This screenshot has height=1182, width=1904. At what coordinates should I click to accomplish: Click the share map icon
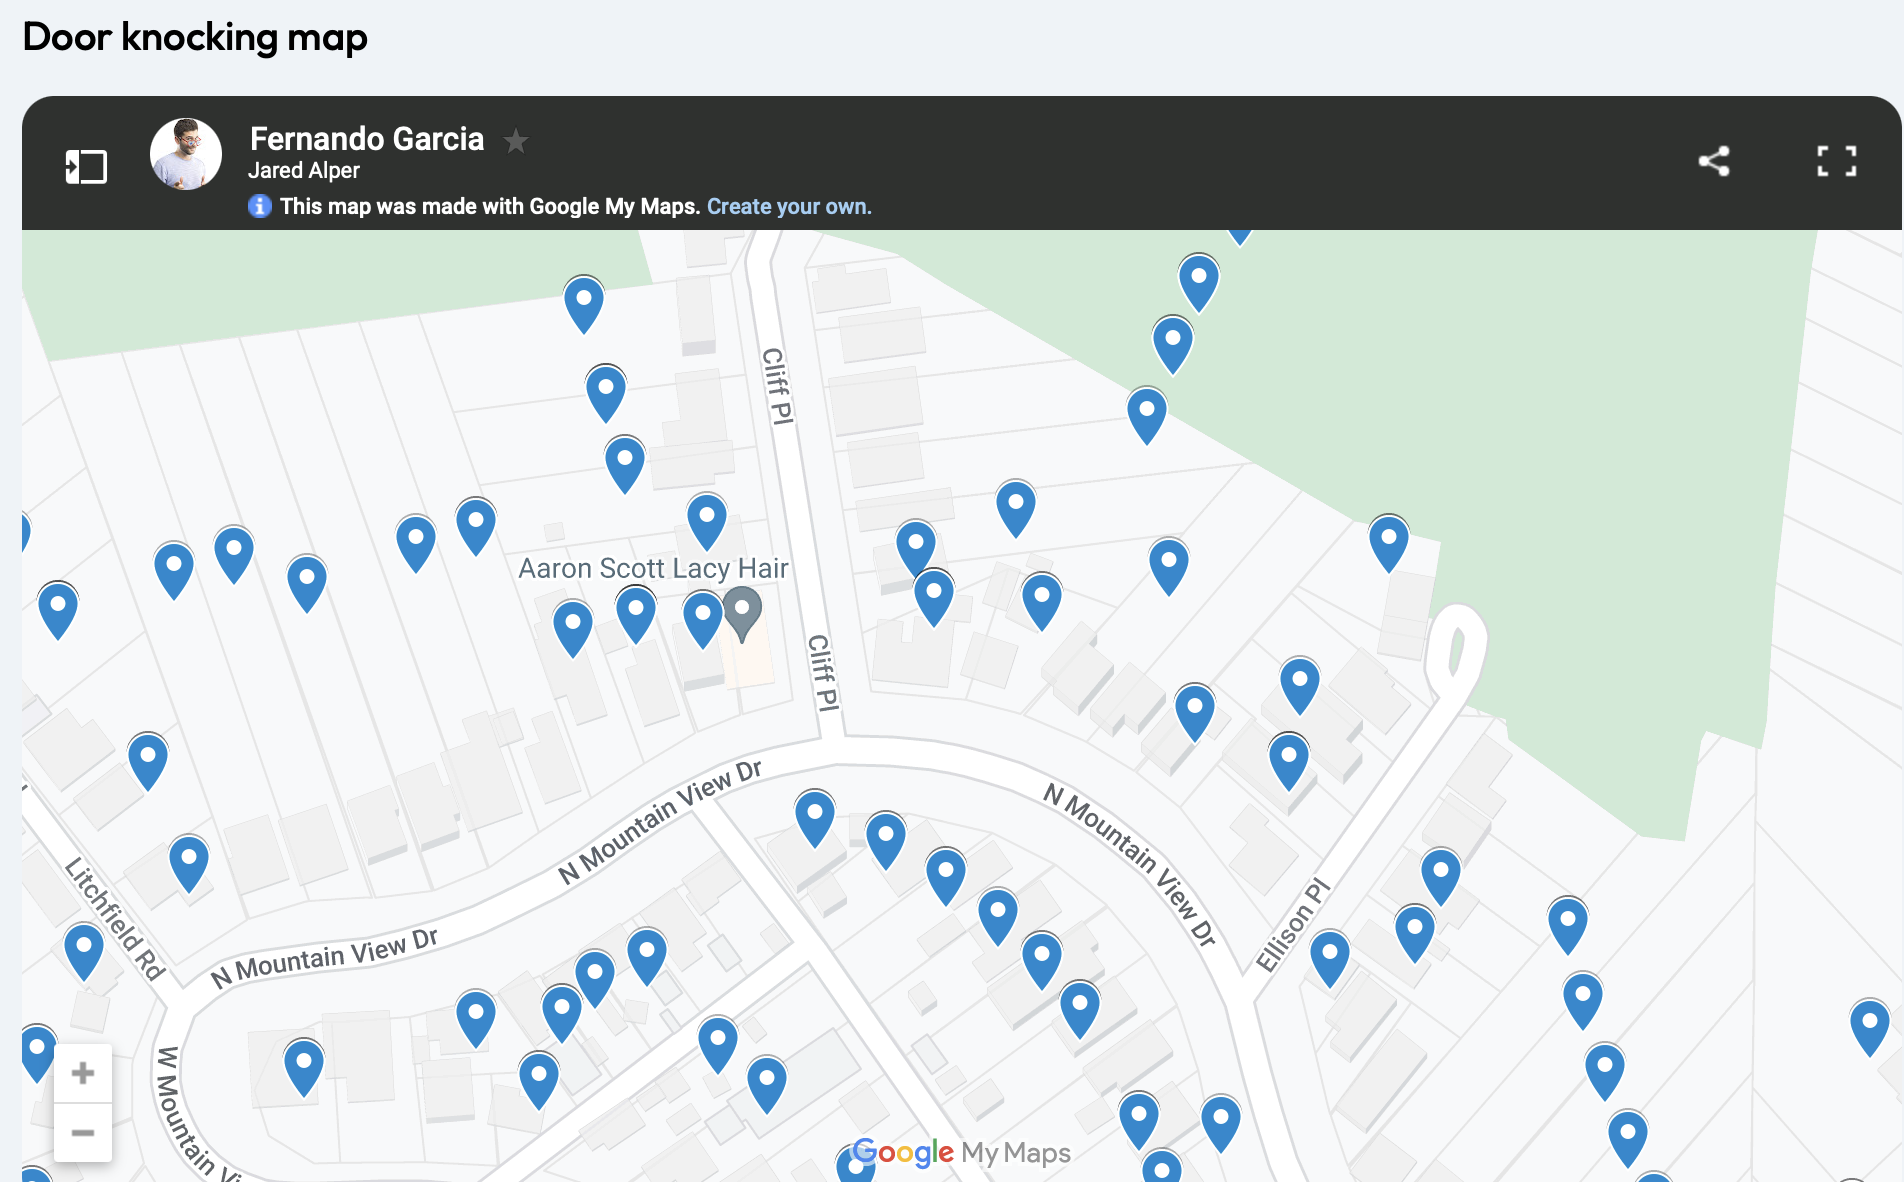point(1714,161)
